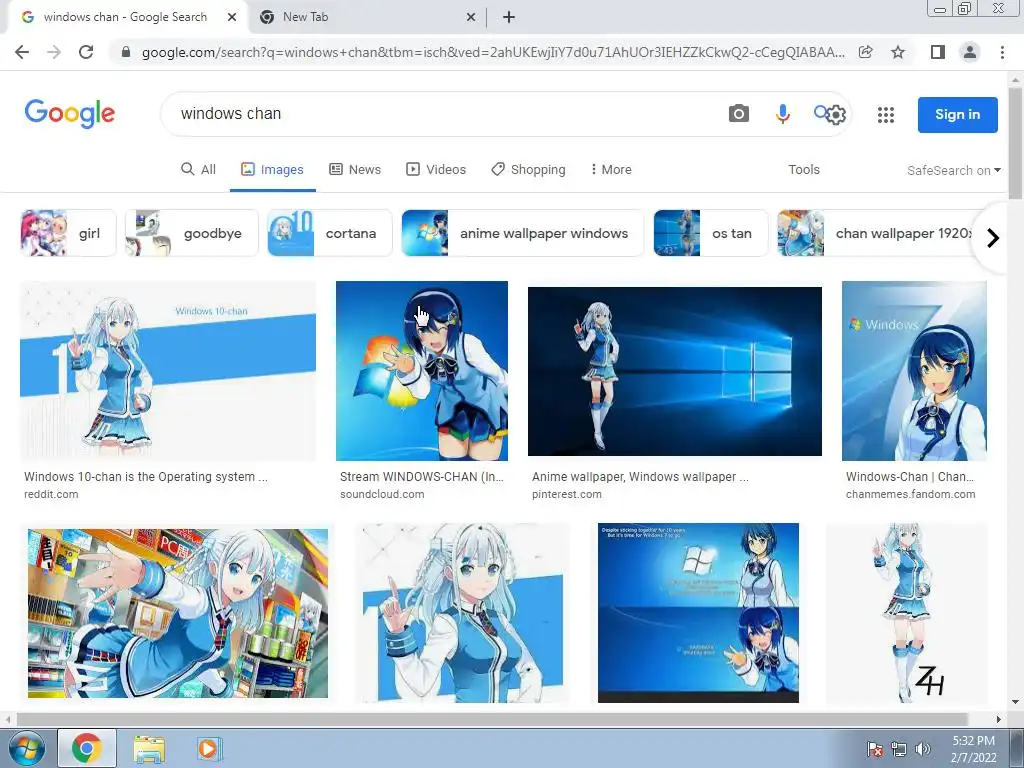
Task: Open a new tab with plus button
Action: (x=509, y=17)
